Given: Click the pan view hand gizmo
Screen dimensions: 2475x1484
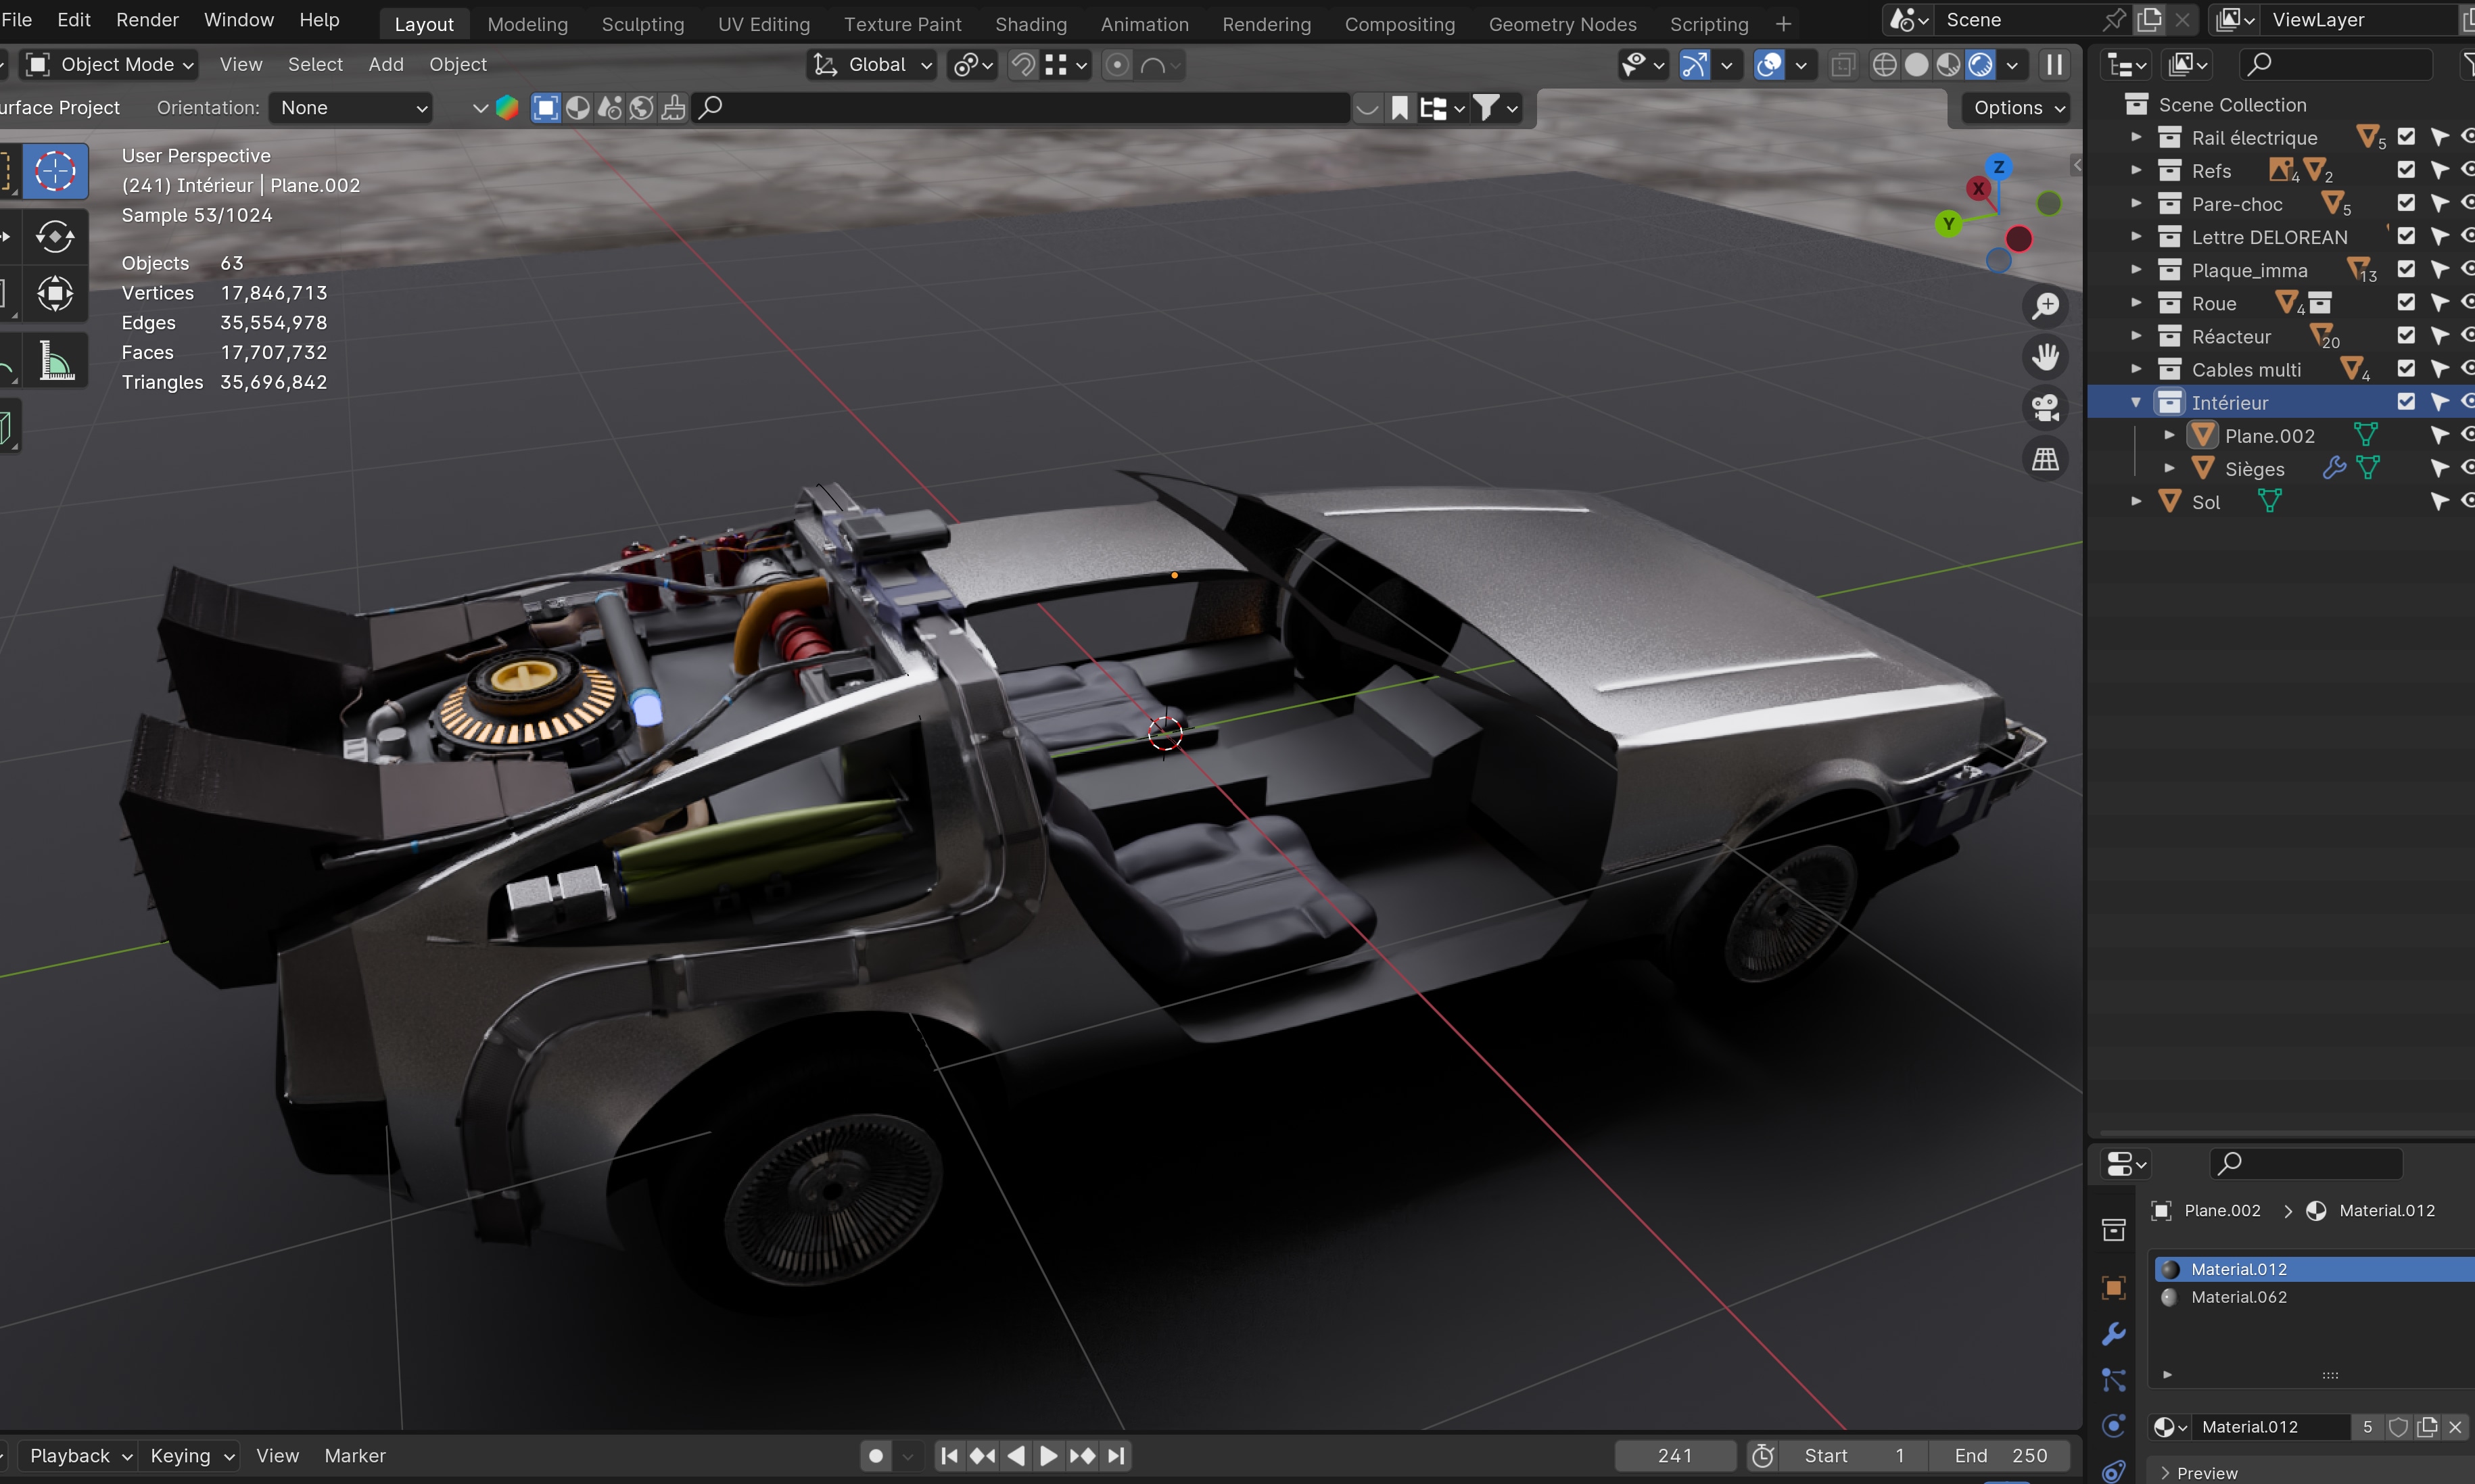Looking at the screenshot, I should tap(2045, 357).
